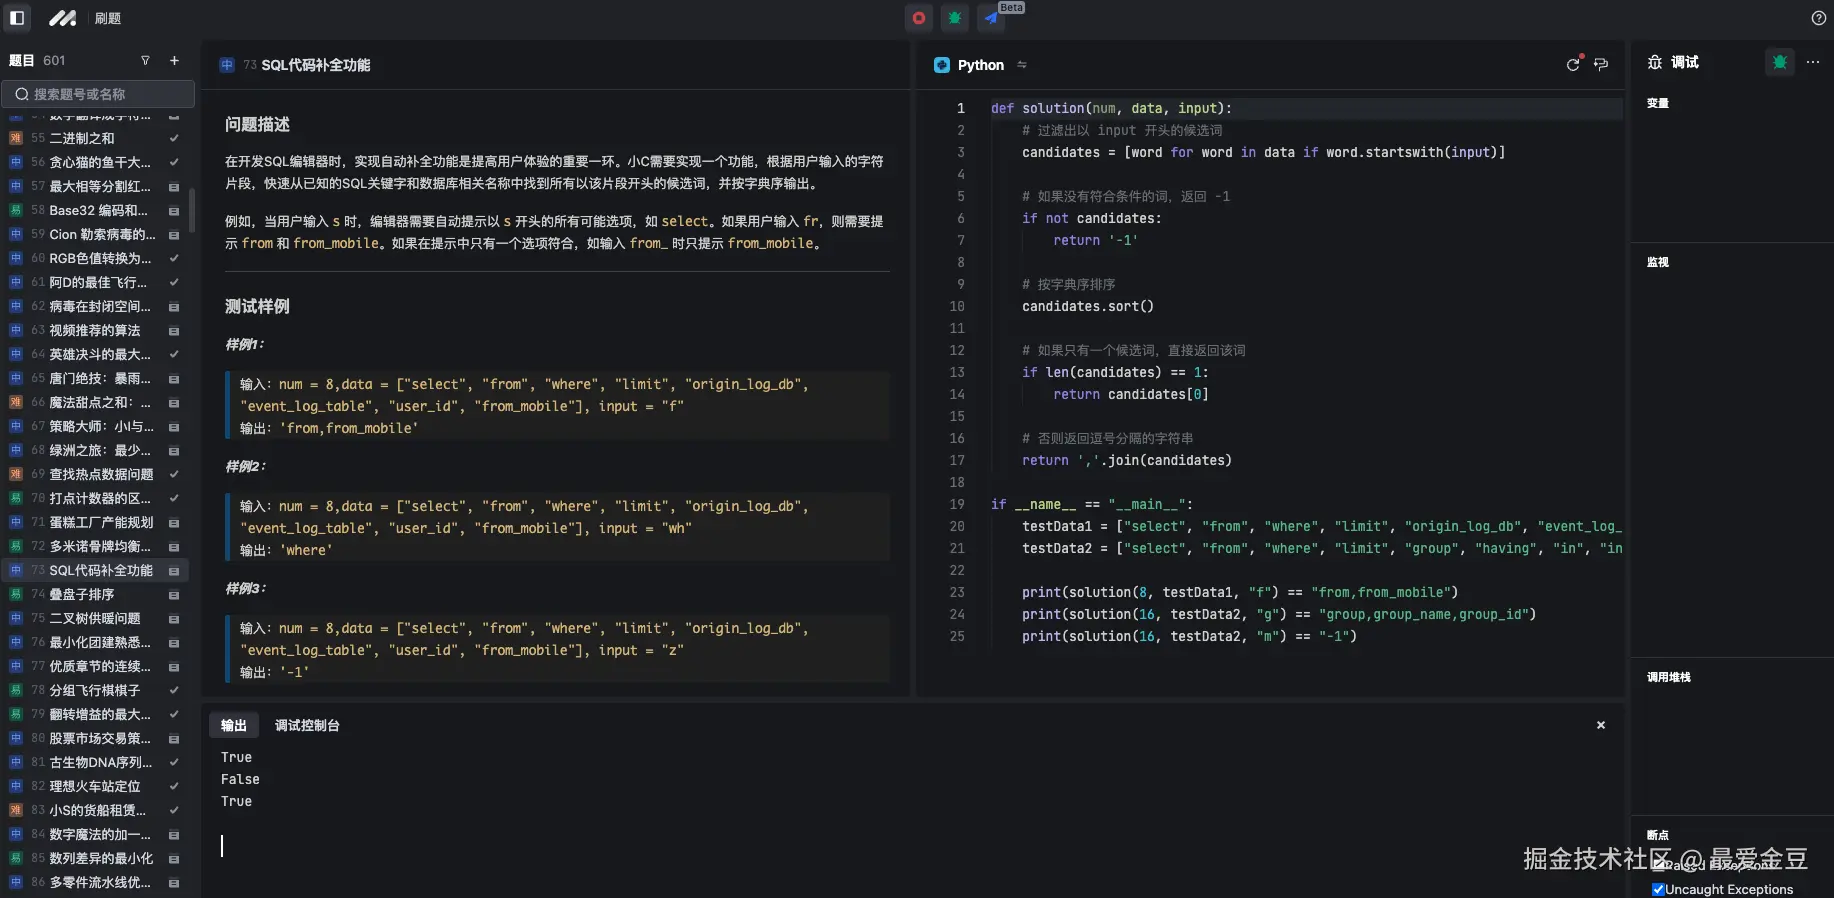Close the output panel

pyautogui.click(x=1601, y=725)
